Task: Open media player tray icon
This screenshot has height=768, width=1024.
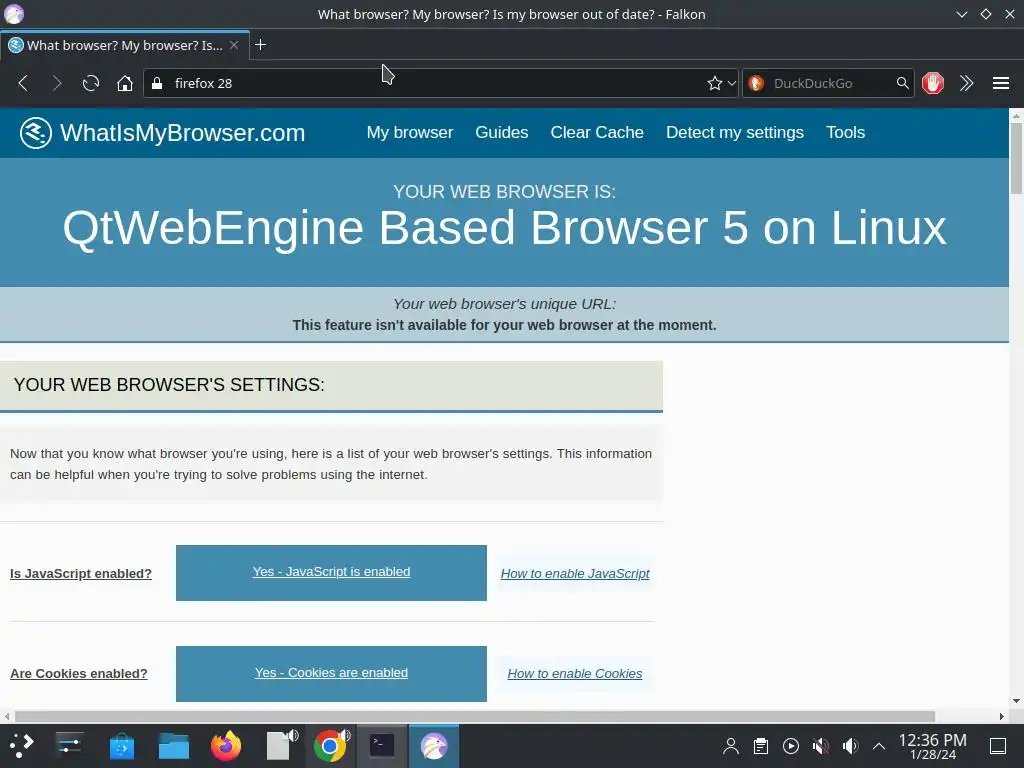Action: point(791,746)
